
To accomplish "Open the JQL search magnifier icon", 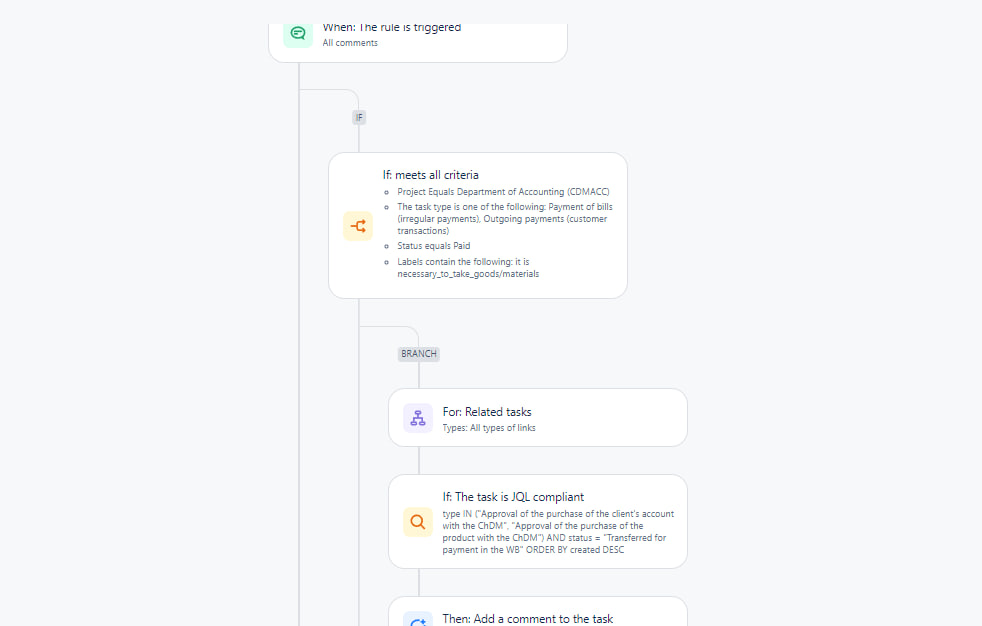I will tap(417, 521).
